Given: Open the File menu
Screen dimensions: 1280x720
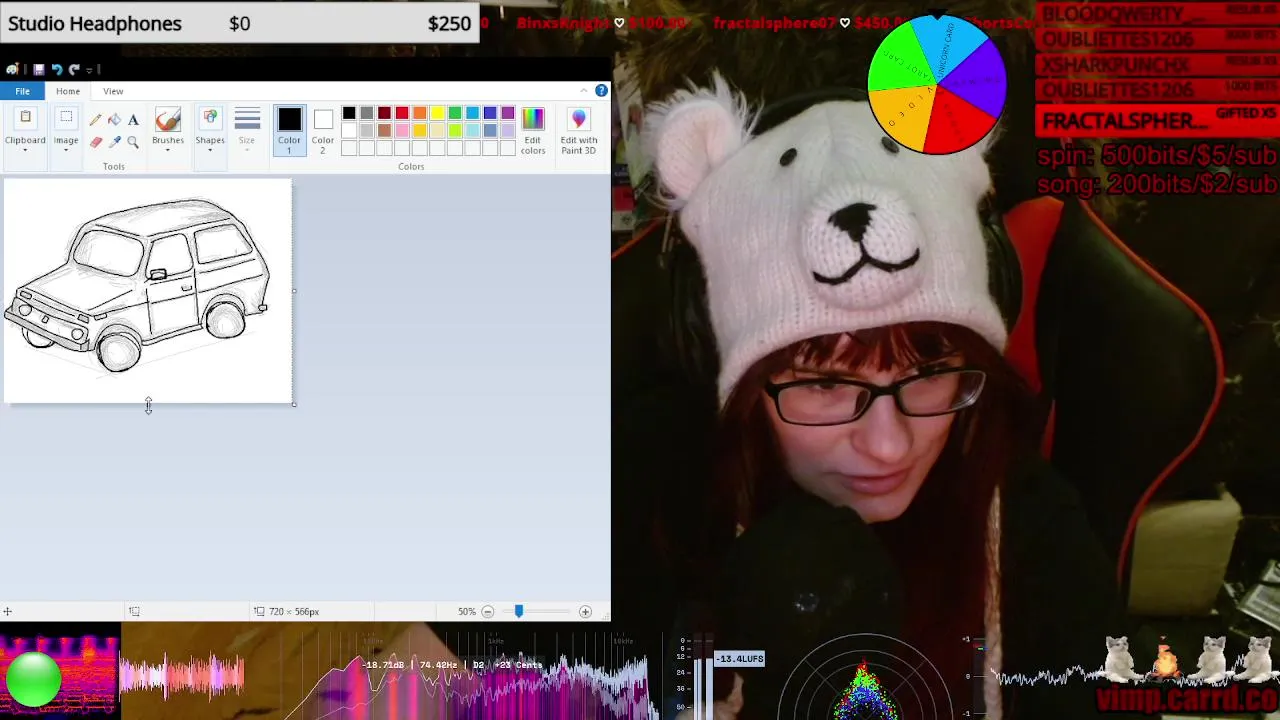Looking at the screenshot, I should [x=22, y=91].
